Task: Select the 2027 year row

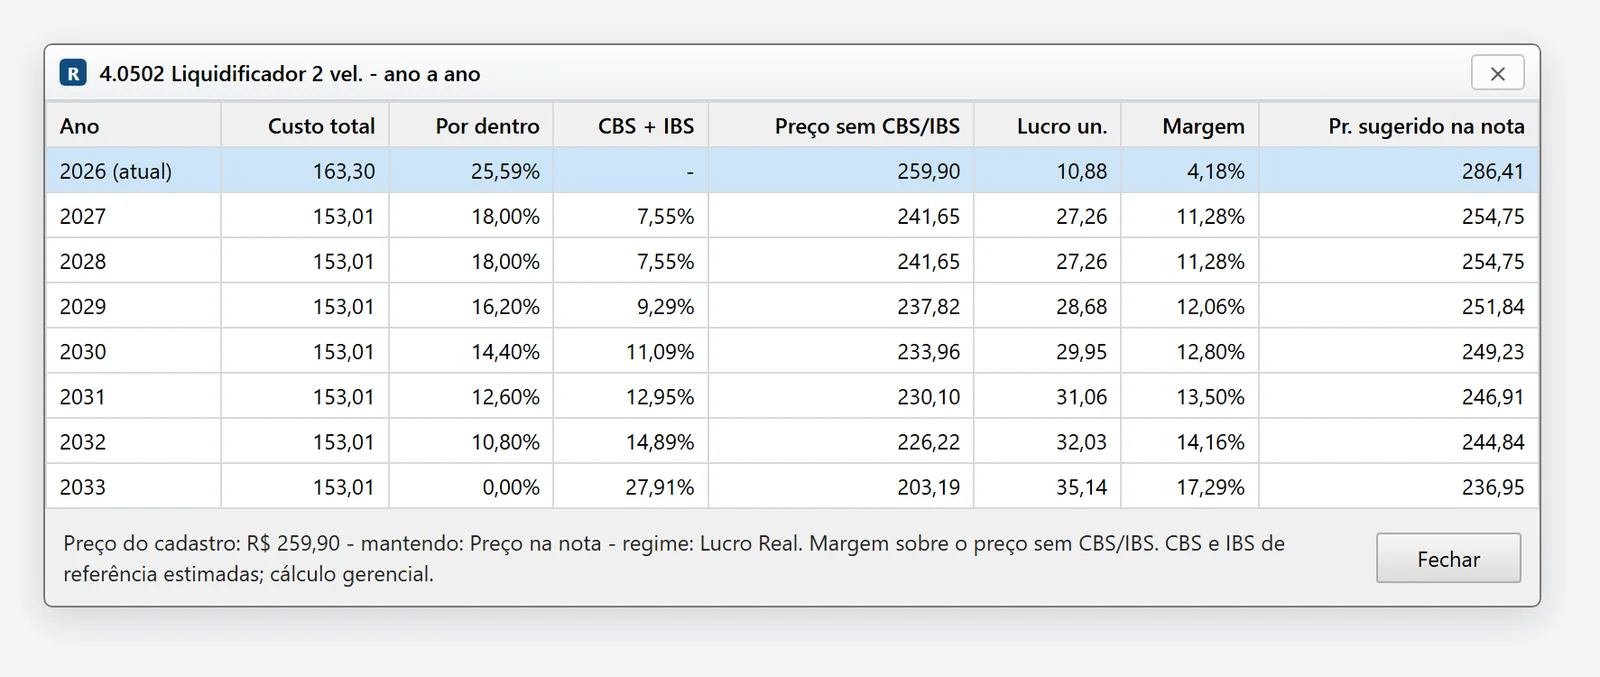Action: (x=792, y=216)
